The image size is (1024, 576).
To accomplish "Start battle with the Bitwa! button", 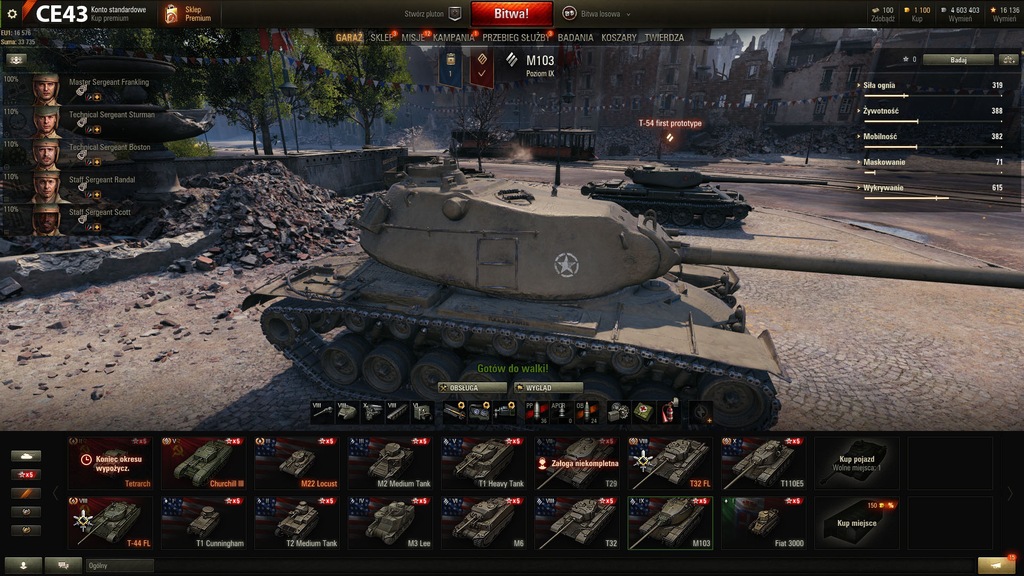I will (511, 14).
